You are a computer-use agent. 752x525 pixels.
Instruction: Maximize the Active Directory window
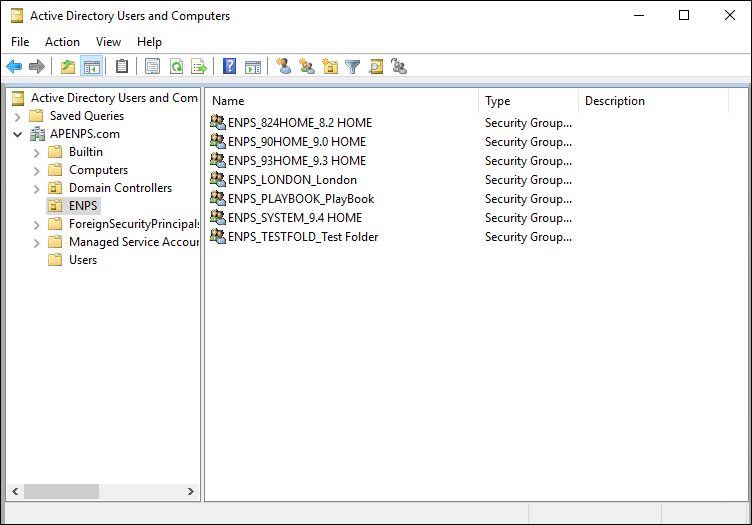pyautogui.click(x=684, y=15)
